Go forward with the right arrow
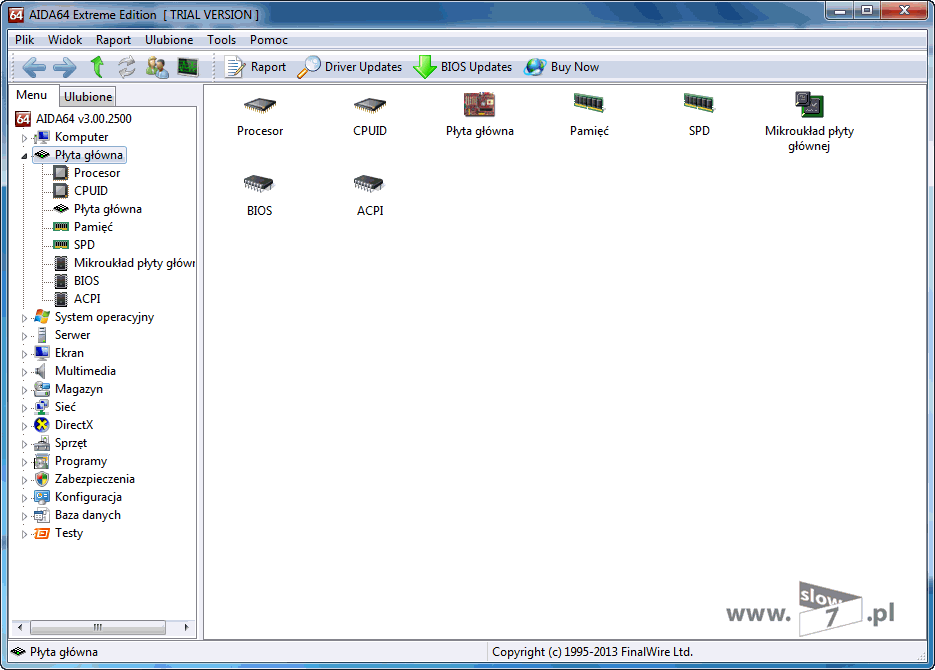935x670 pixels. [64, 67]
